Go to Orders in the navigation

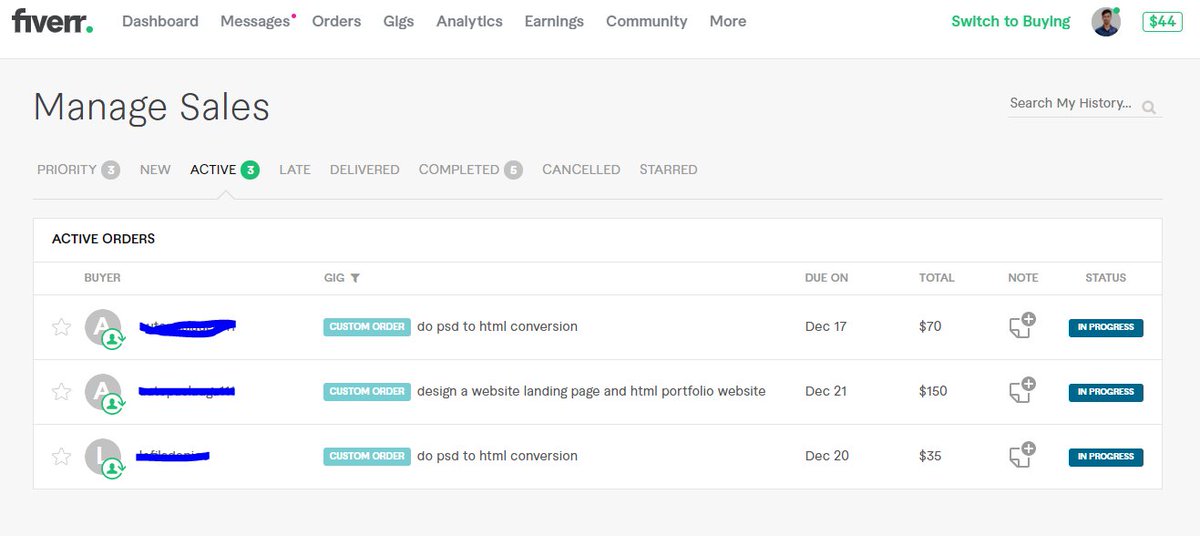[x=337, y=21]
